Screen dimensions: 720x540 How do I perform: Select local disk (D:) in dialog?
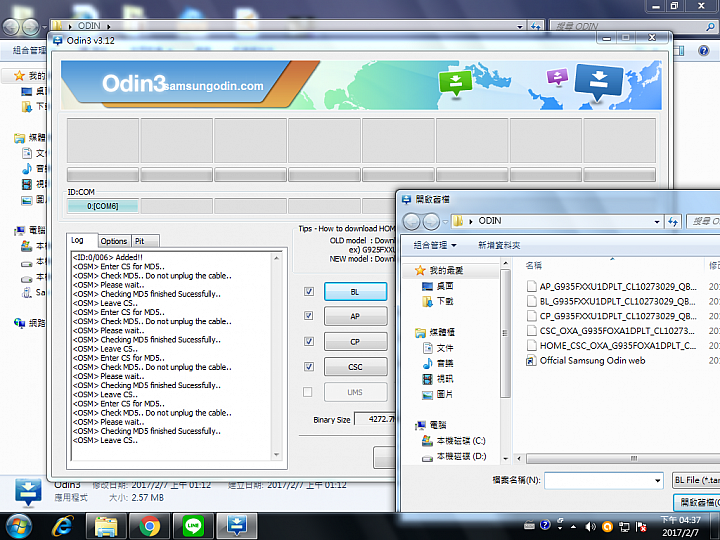(454, 456)
